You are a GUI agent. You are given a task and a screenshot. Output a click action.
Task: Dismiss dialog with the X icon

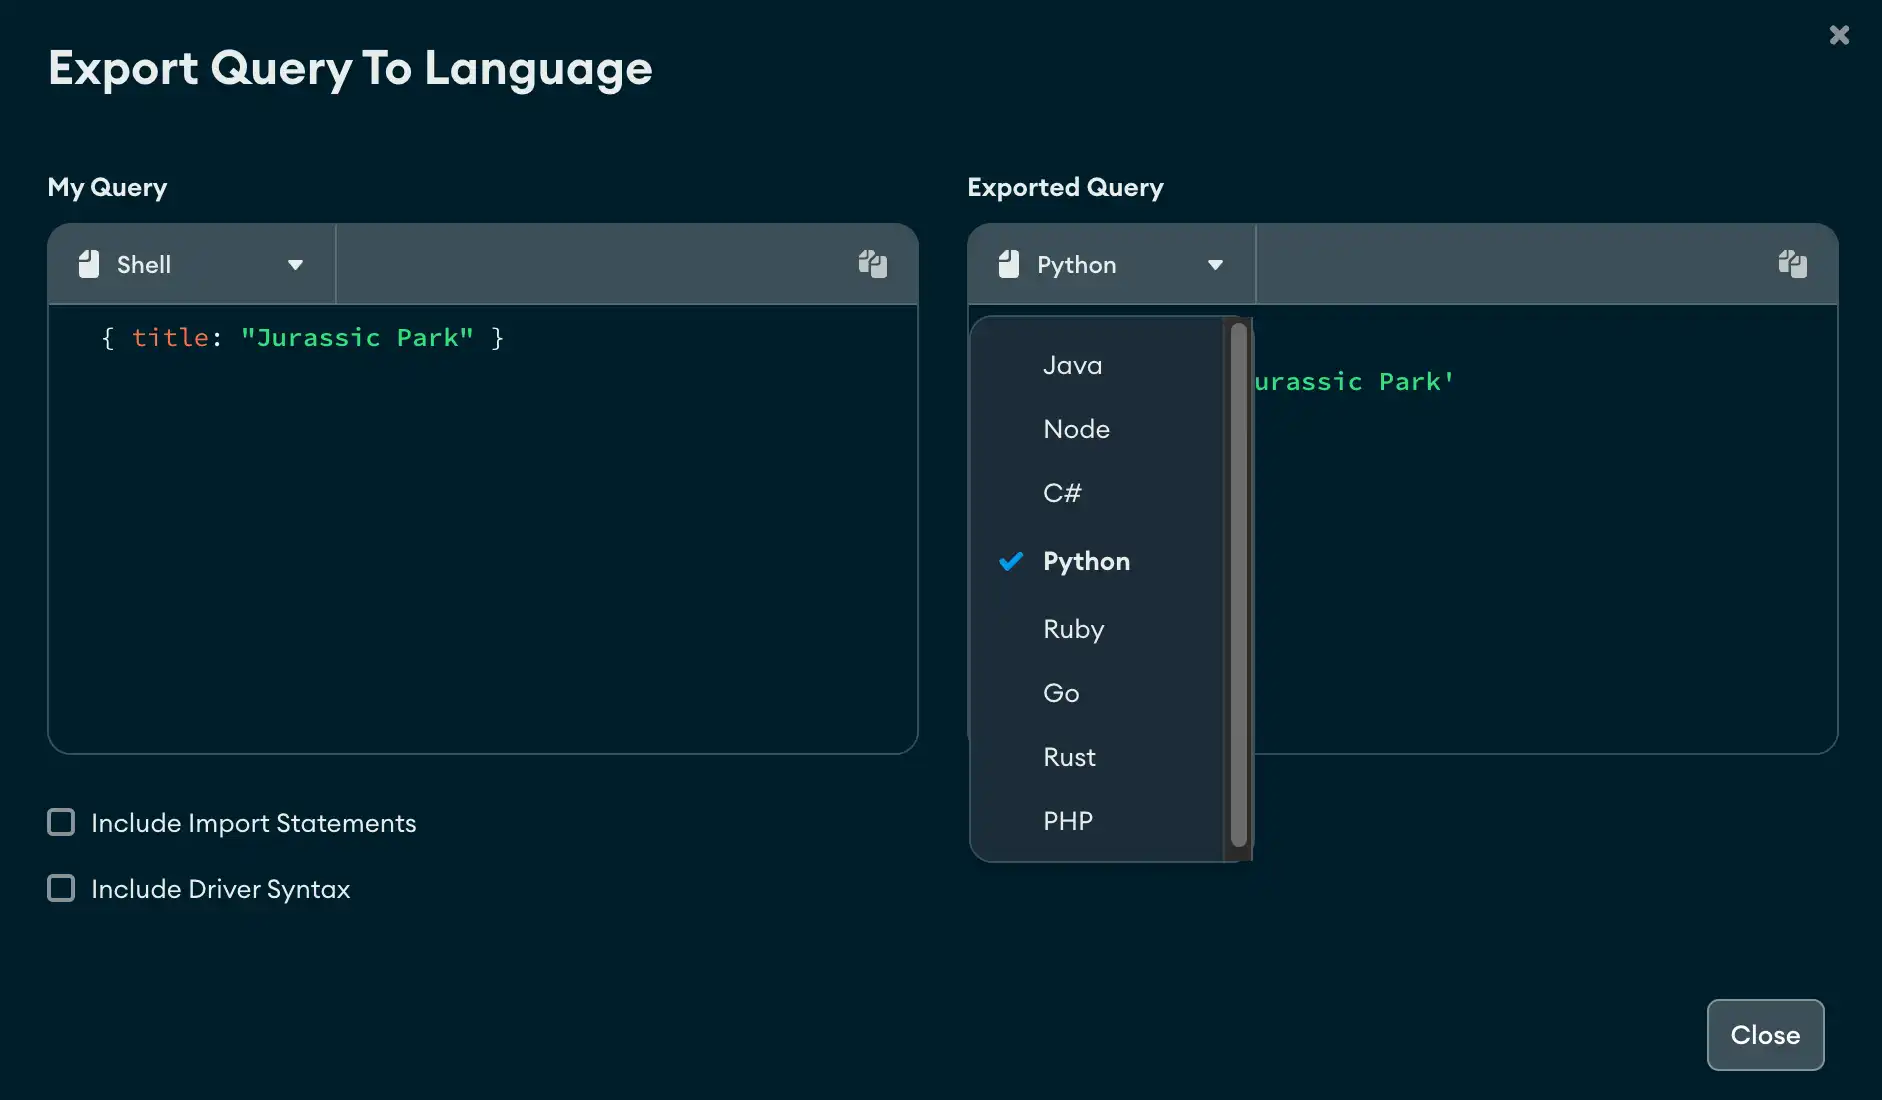click(x=1840, y=34)
